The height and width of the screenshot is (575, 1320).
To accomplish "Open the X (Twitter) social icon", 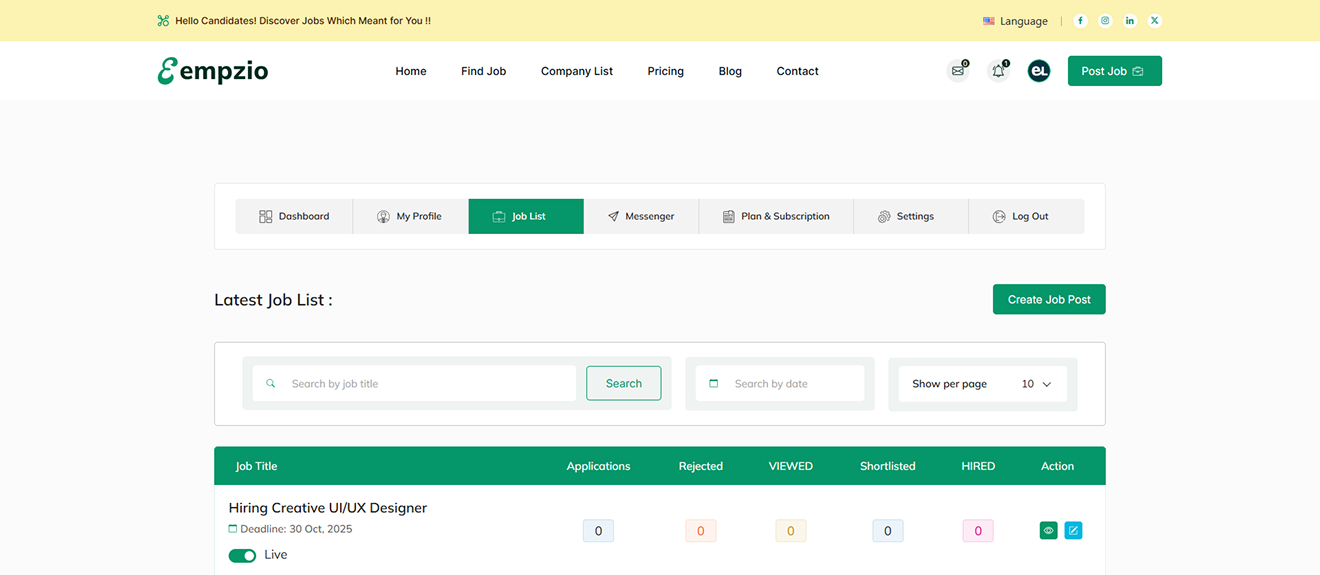I will [x=1155, y=20].
